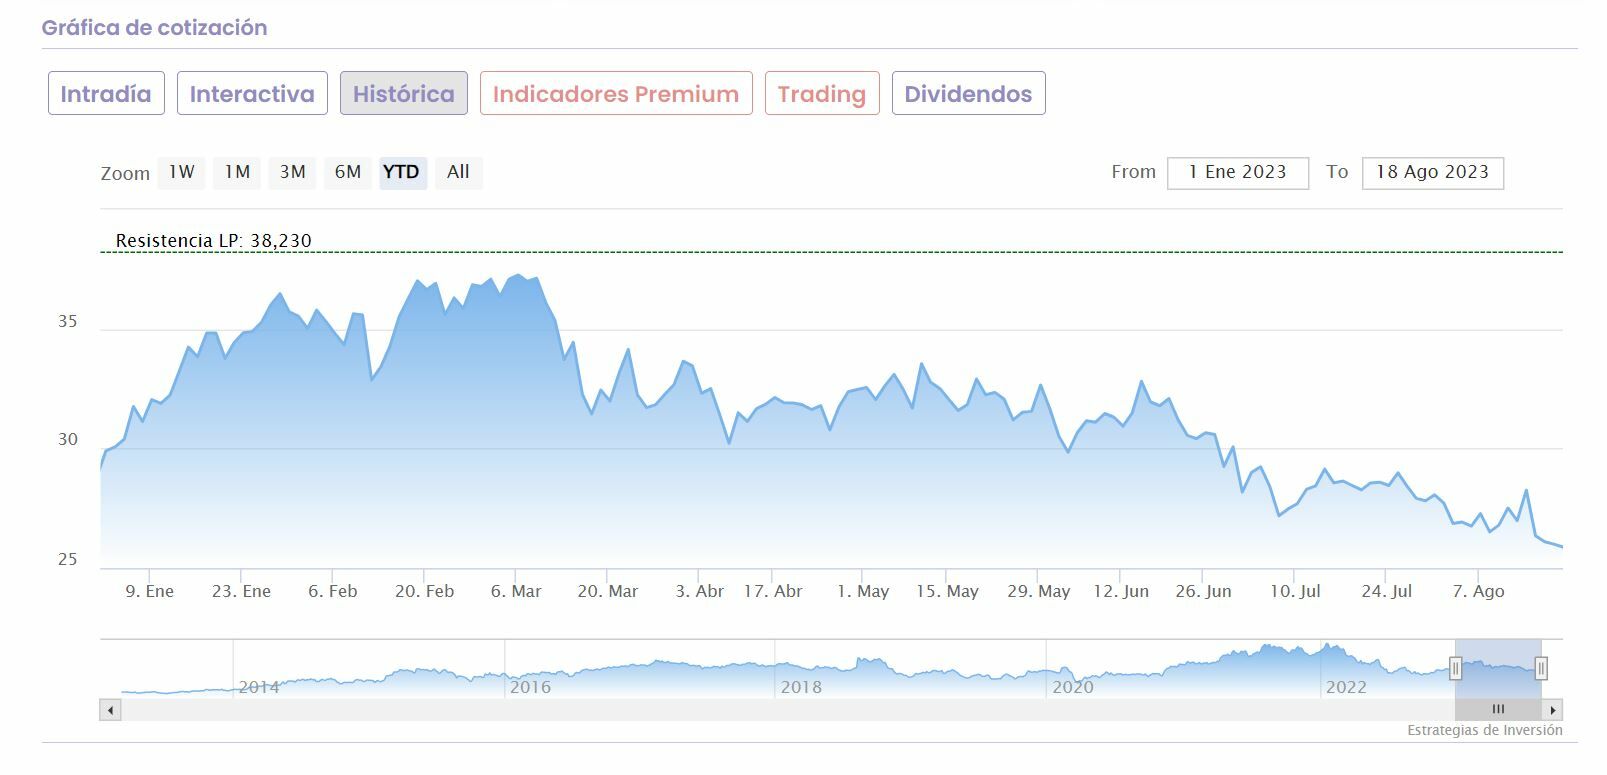
Task: Choose the 3M zoom range
Action: click(293, 172)
